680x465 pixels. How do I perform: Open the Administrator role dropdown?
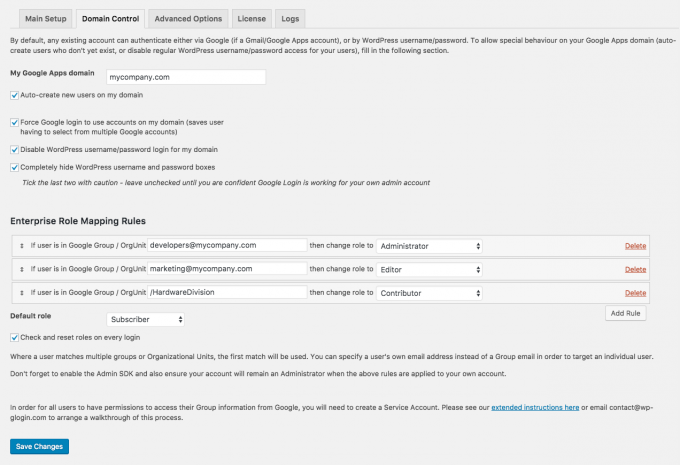(429, 246)
